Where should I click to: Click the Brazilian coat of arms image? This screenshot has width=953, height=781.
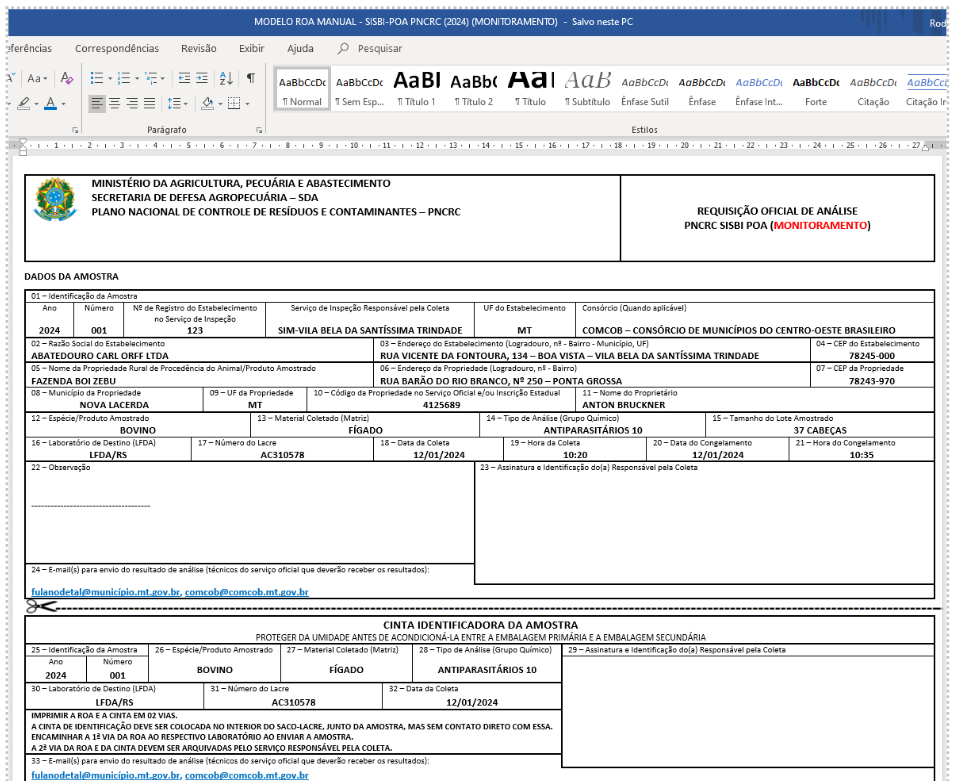[55, 199]
